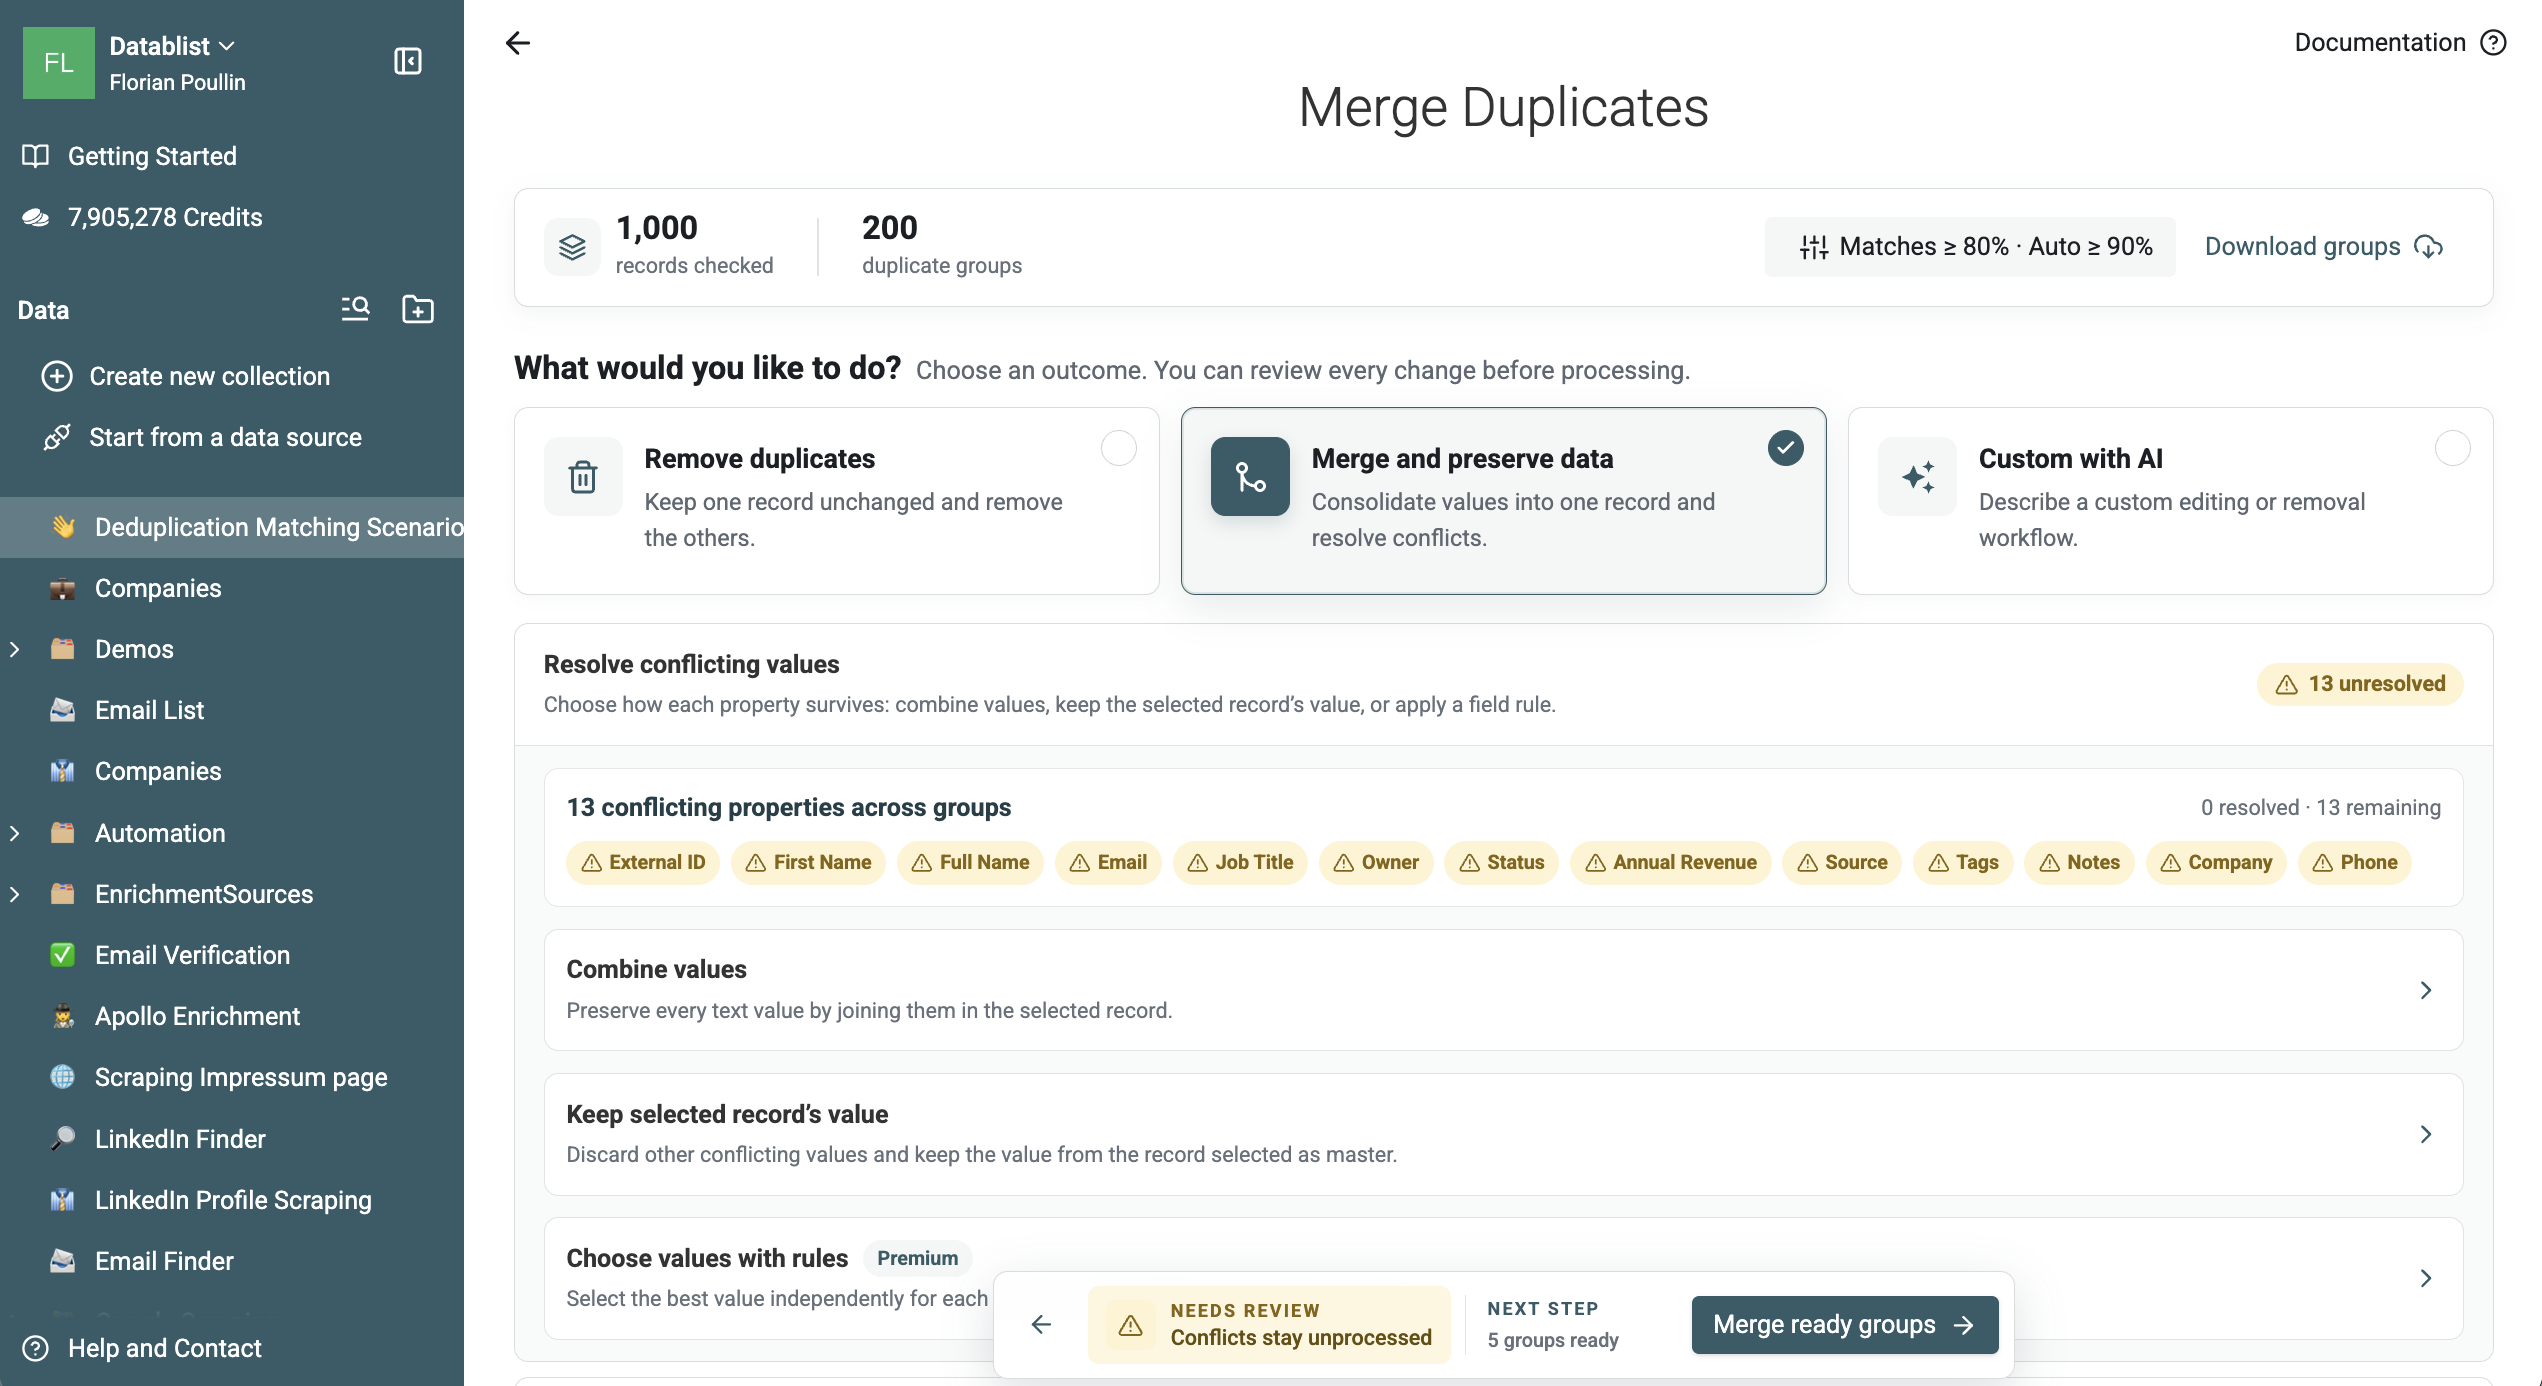Select the Custom with AI radio option
This screenshot has height=1386, width=2542.
[x=2453, y=448]
